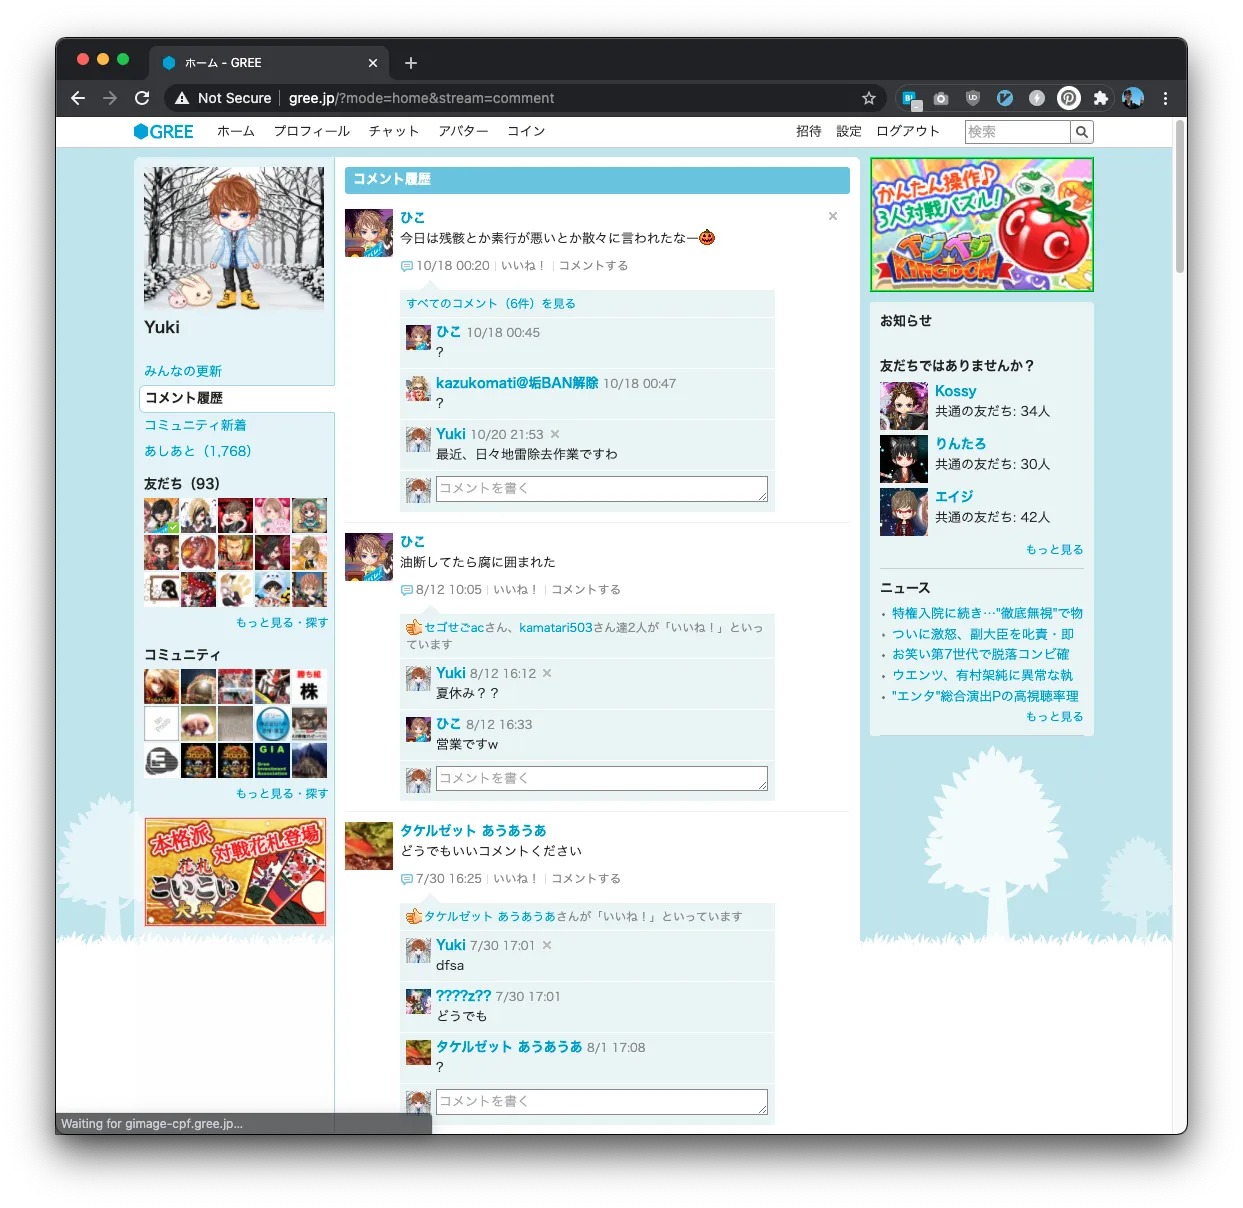Click いいね！ on the 8/12 10:05 post
This screenshot has height=1208, width=1243.
click(515, 590)
